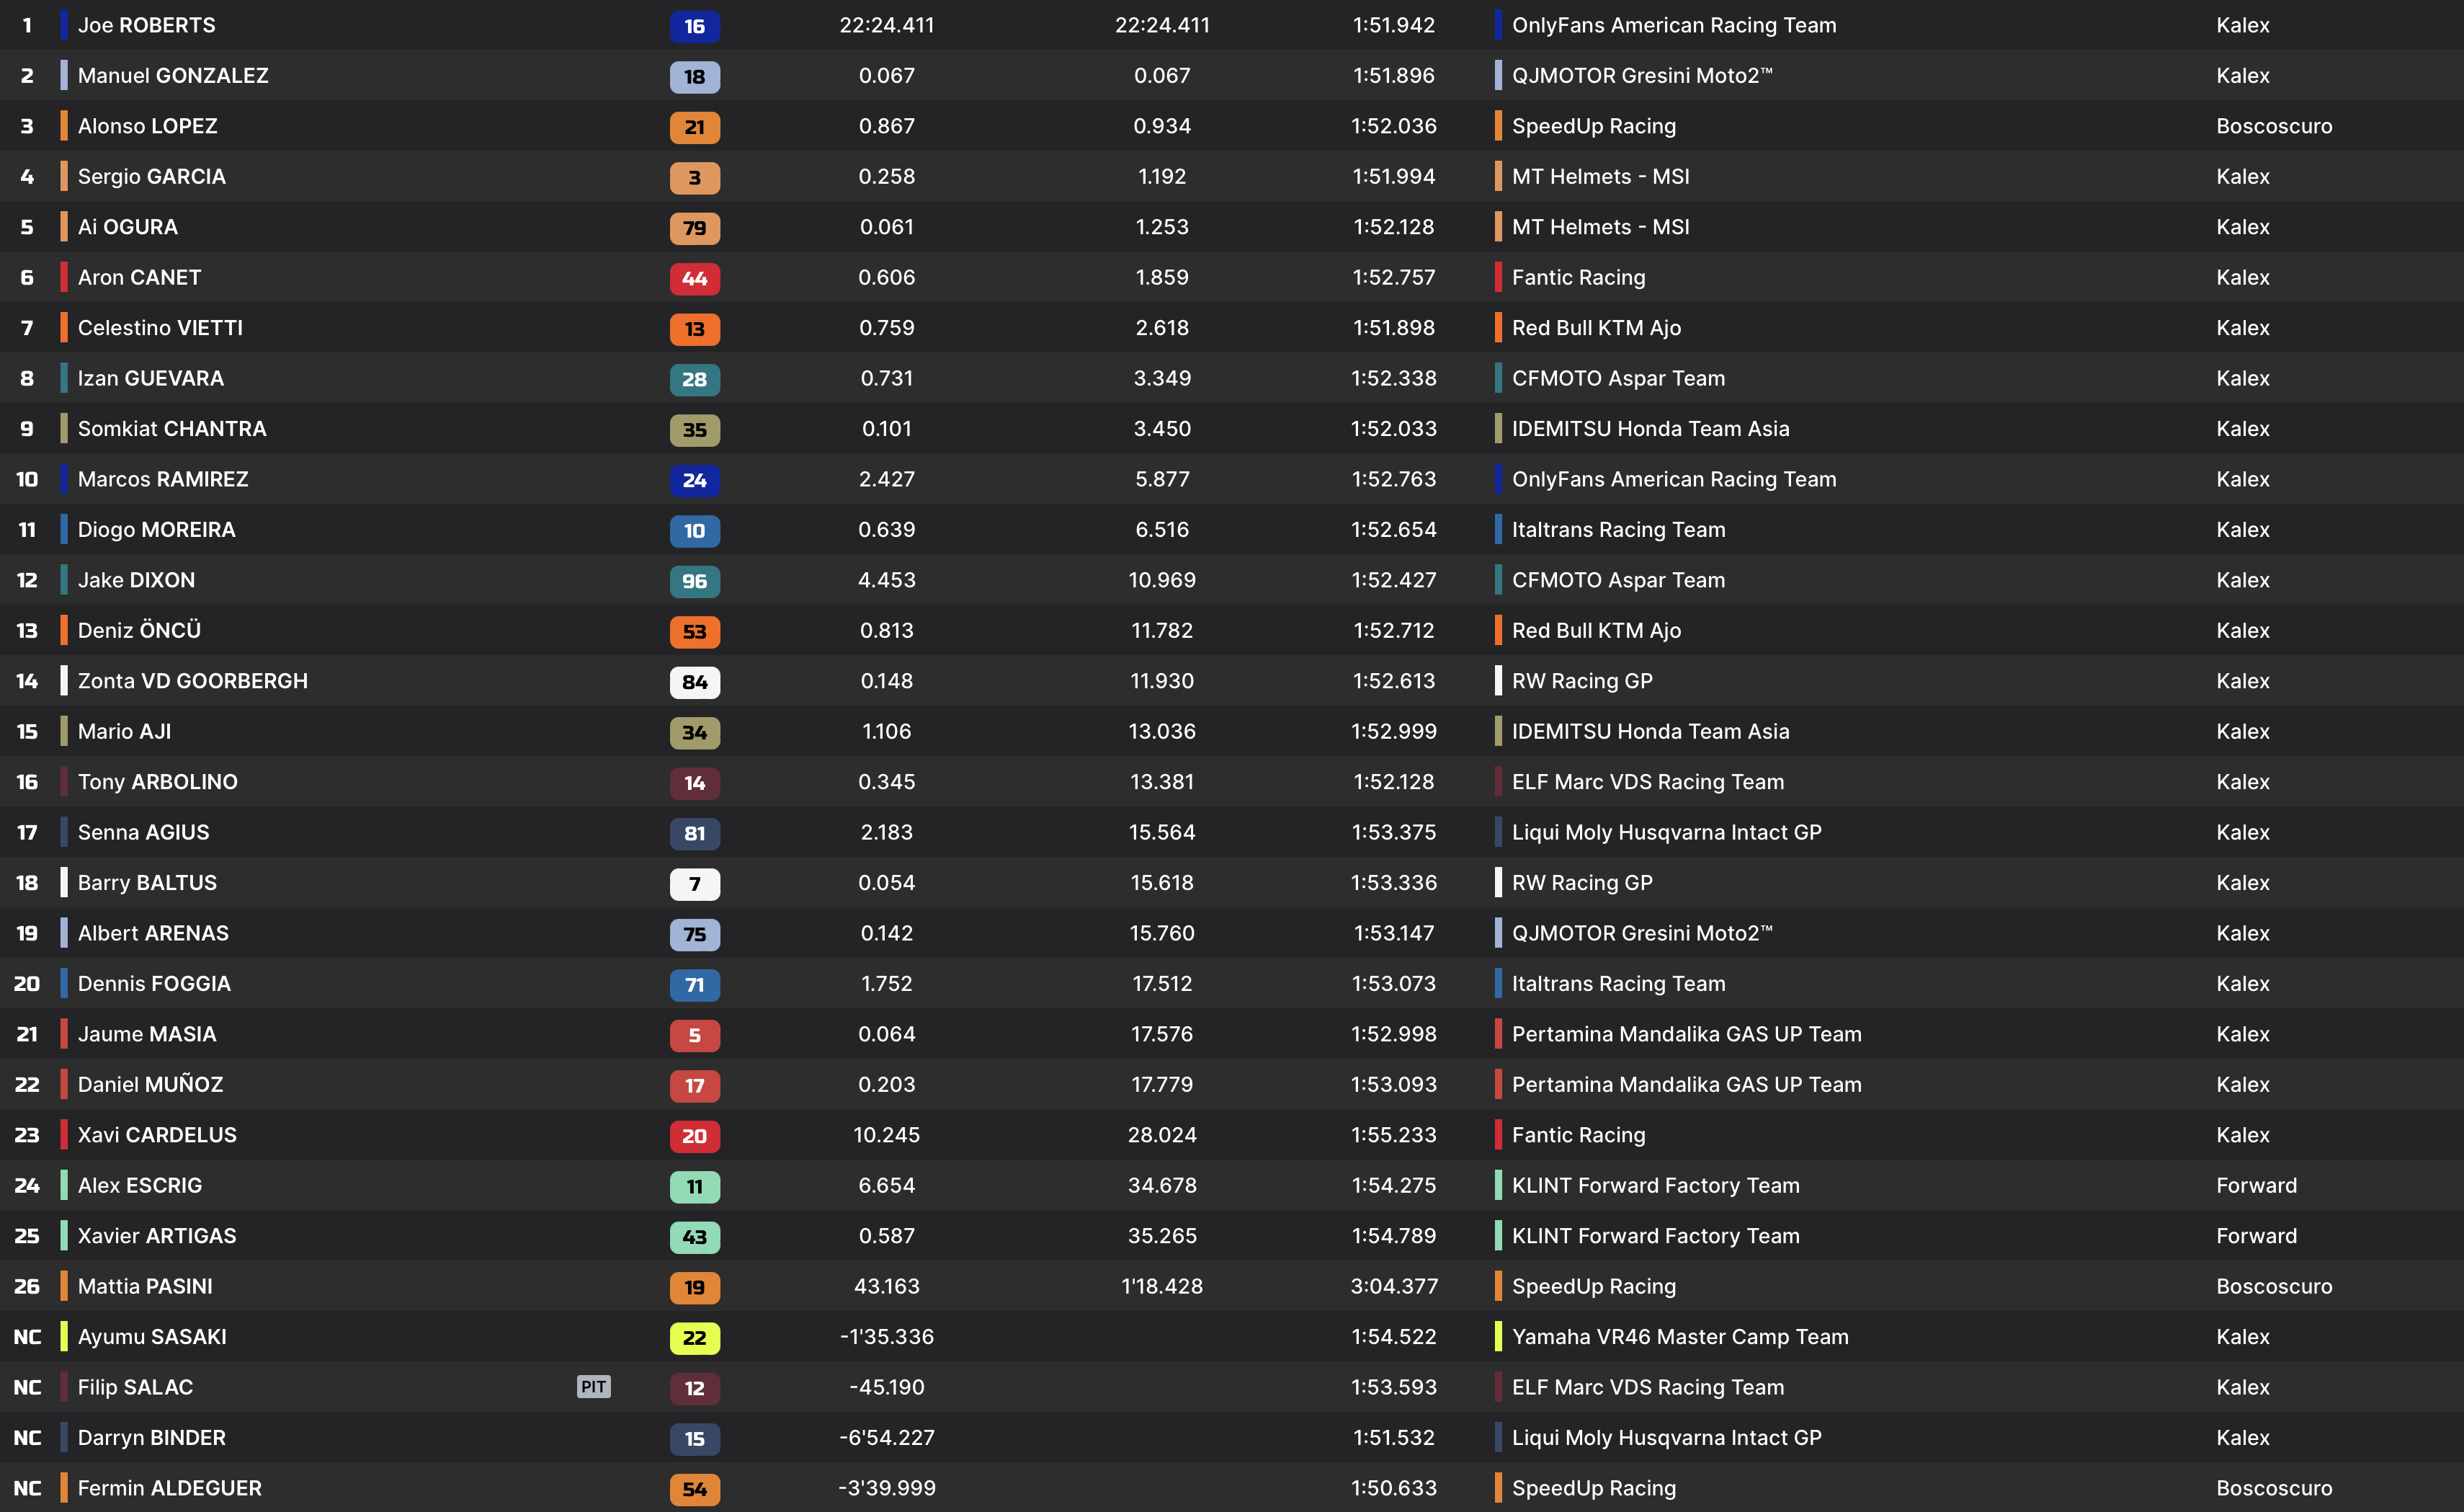Open the Zonta VD Goorbergh row
The height and width of the screenshot is (1512, 2464).
pos(193,681)
